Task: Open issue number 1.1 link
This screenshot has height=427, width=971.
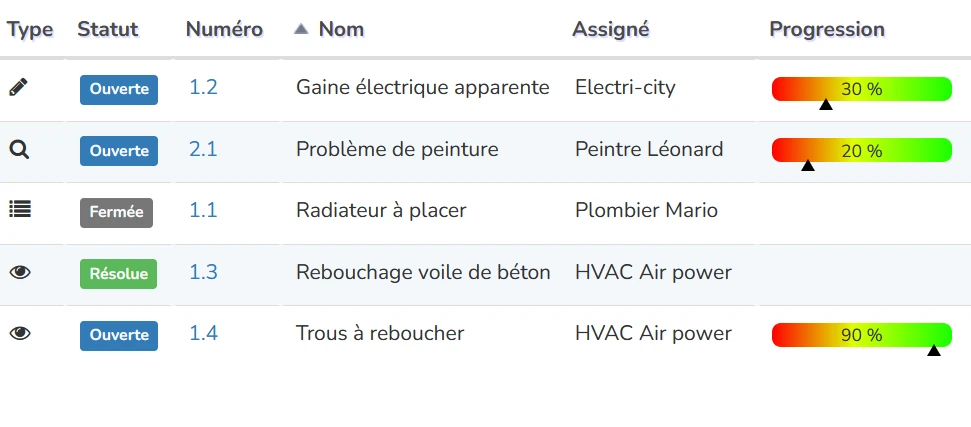Action: coord(203,211)
